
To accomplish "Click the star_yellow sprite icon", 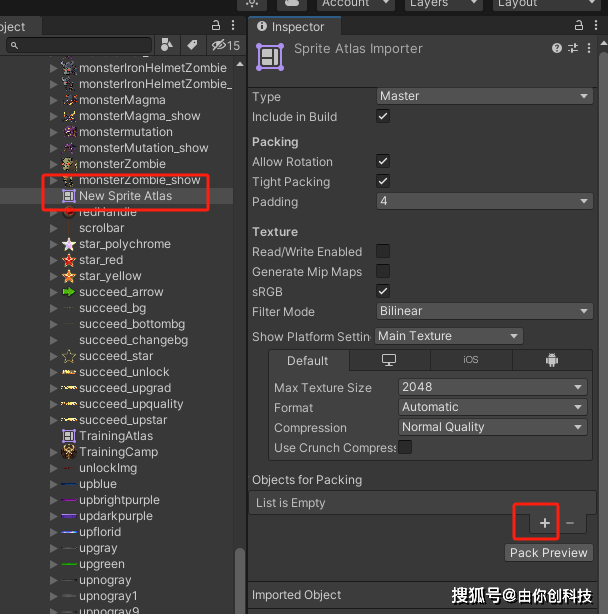I will tap(69, 276).
